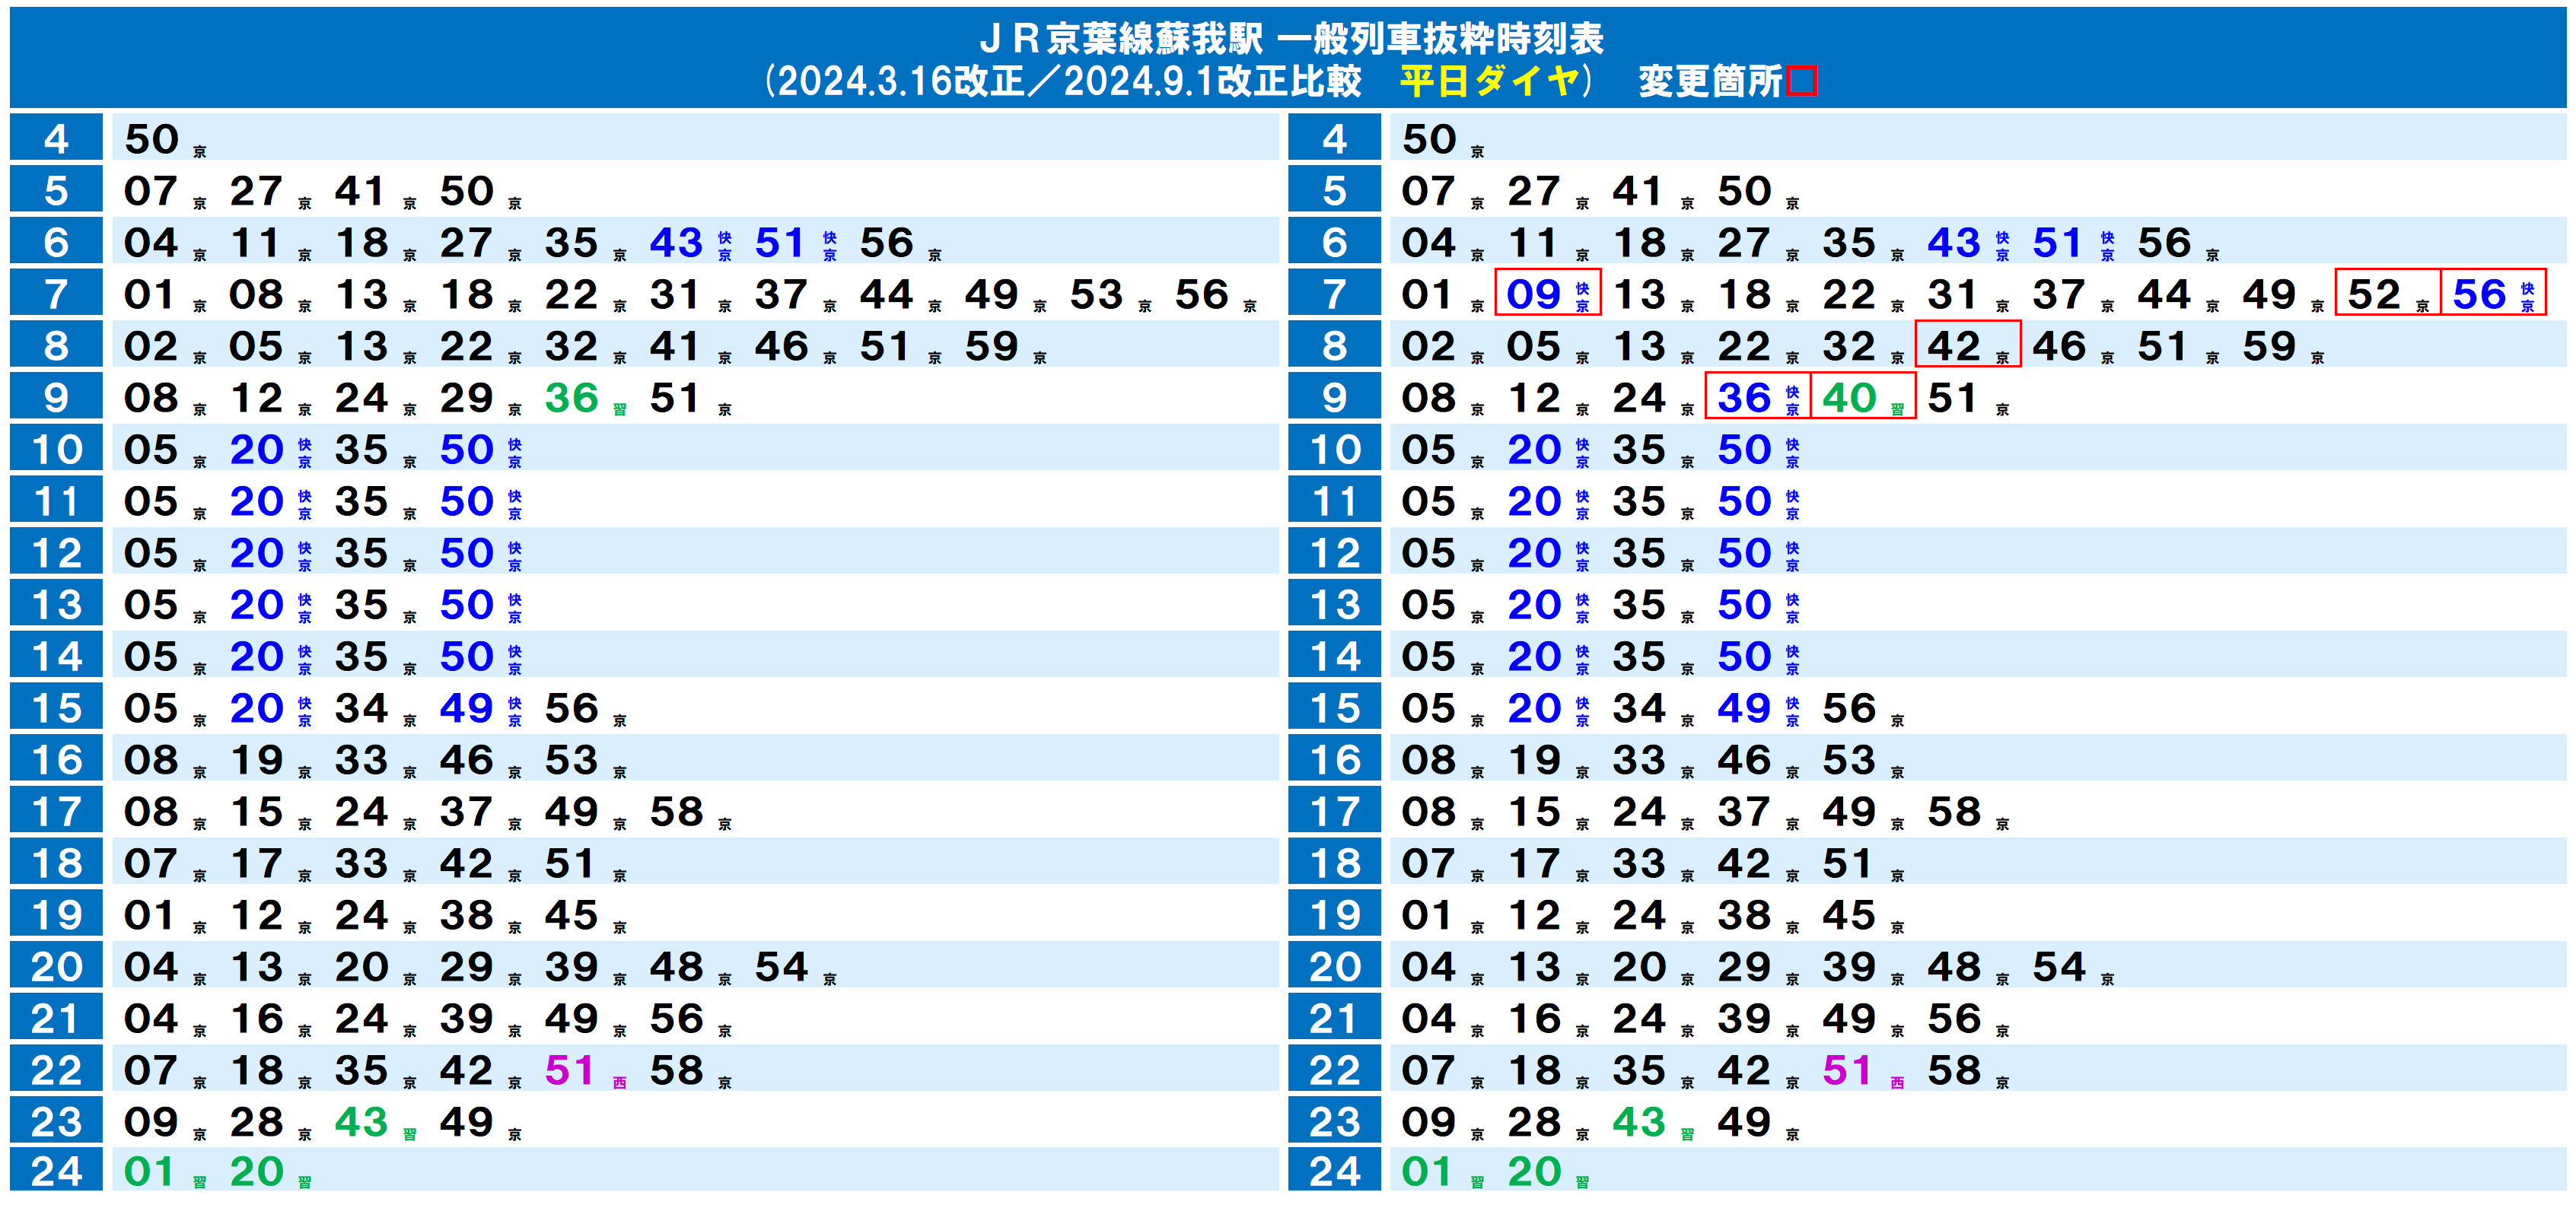Image resolution: width=2576 pixels, height=1208 pixels.
Task: Click hour label 4 in the left table
Action: tap(56, 138)
